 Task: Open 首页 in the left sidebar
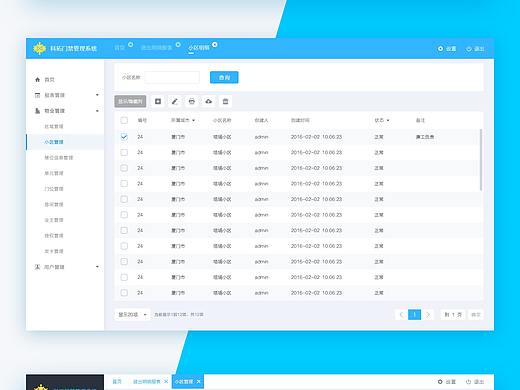tap(49, 80)
